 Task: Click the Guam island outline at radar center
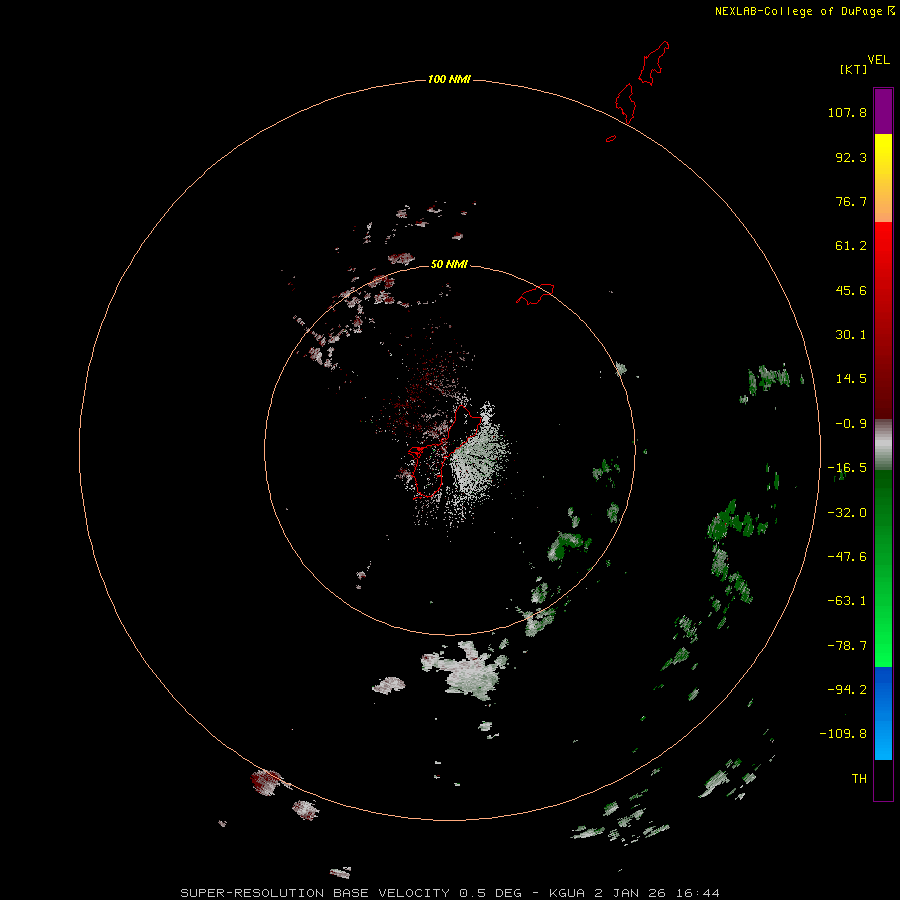[445, 451]
